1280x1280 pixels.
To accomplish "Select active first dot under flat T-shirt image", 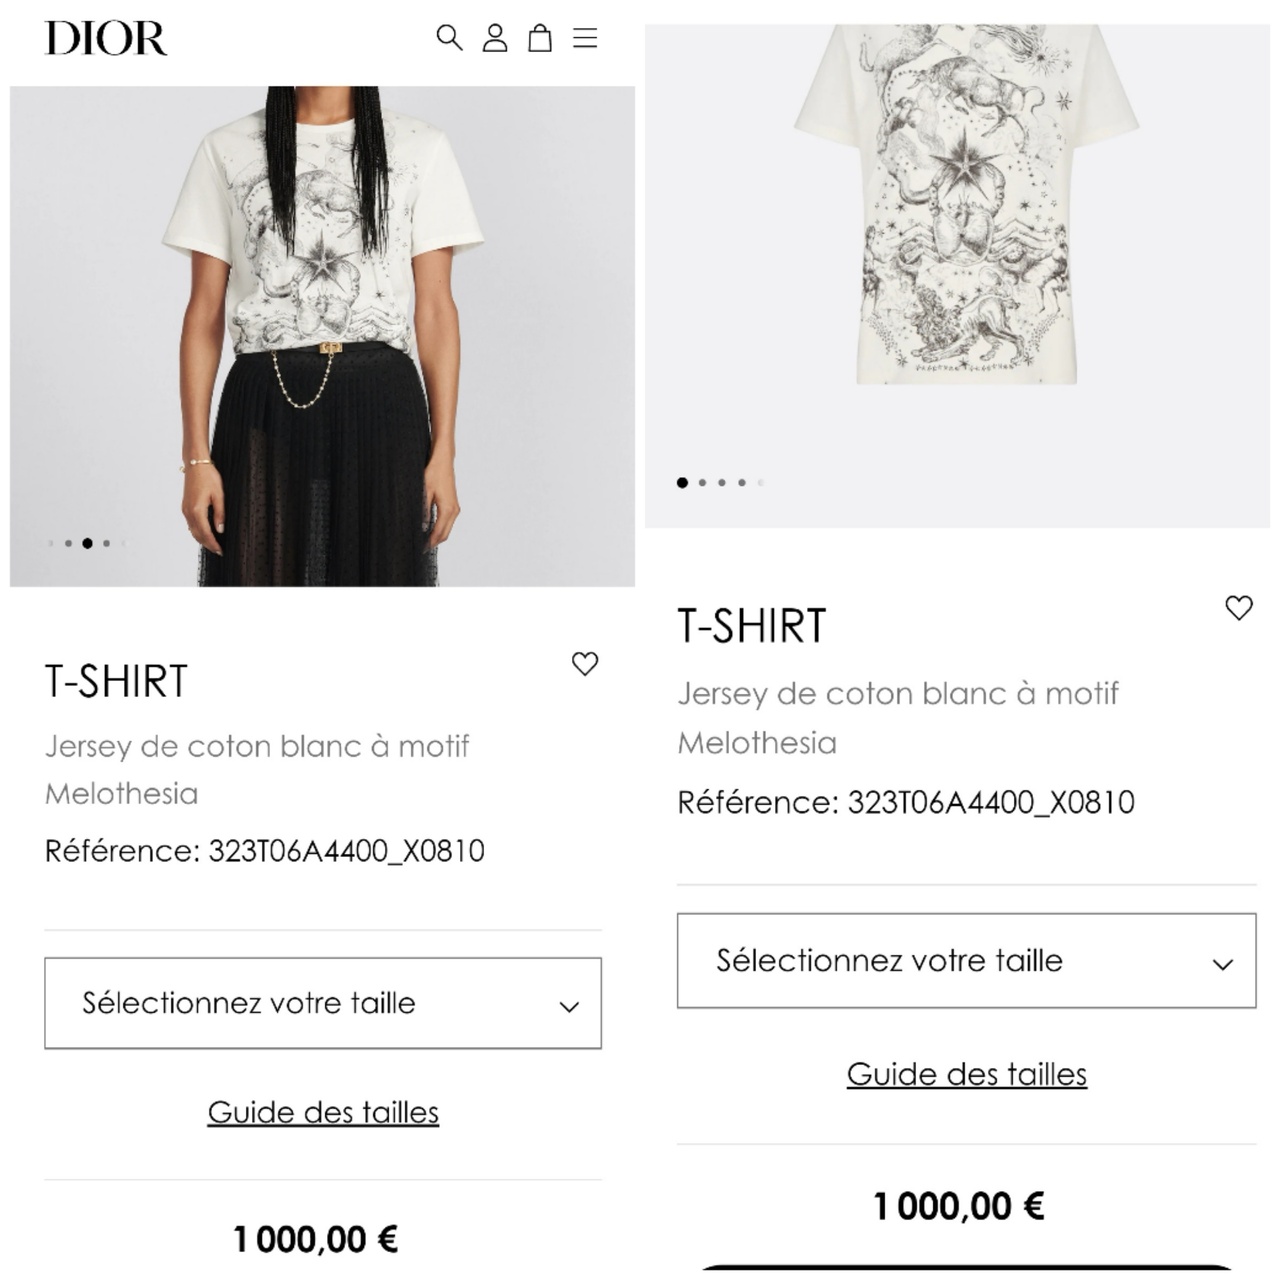I will 682,483.
